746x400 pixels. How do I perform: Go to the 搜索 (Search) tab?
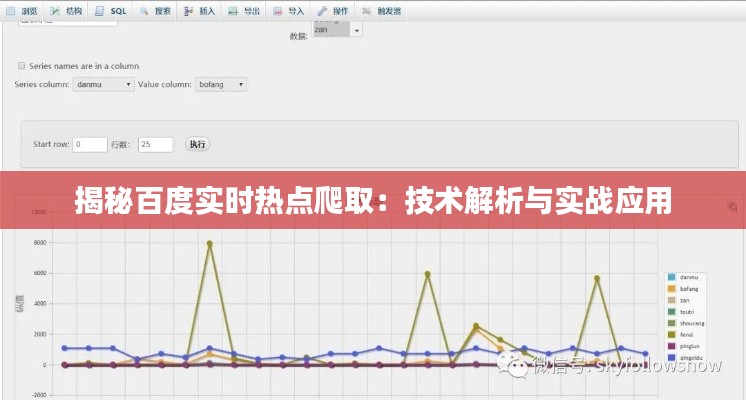pos(156,10)
